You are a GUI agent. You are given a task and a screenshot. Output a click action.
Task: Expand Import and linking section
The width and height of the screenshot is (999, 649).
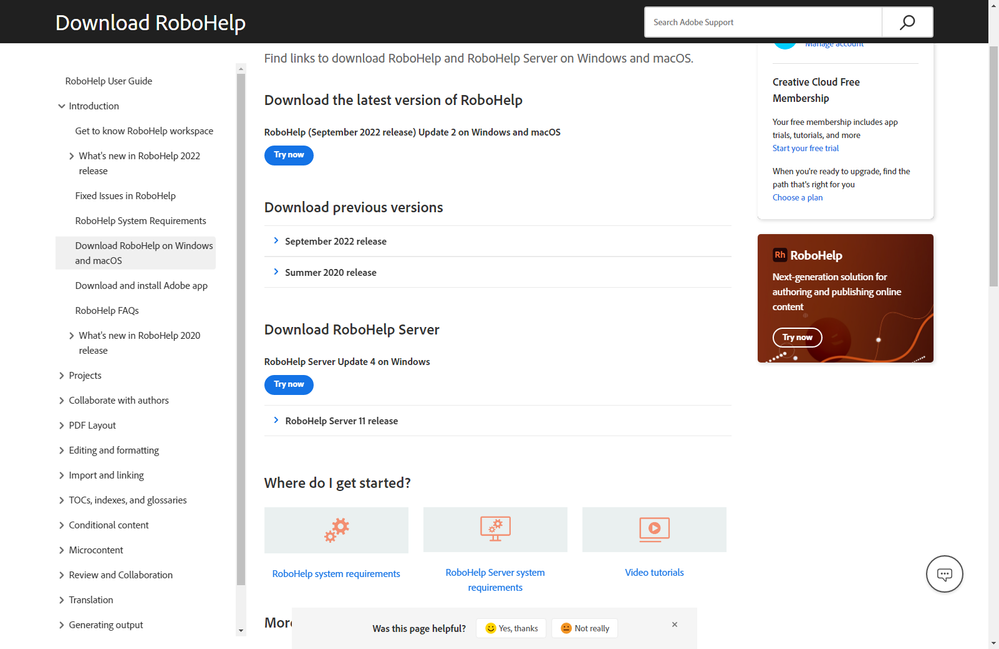pos(62,476)
